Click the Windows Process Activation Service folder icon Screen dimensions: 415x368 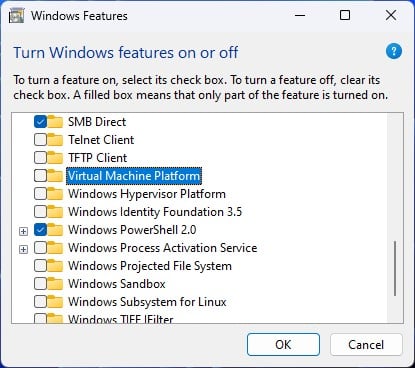pos(55,248)
